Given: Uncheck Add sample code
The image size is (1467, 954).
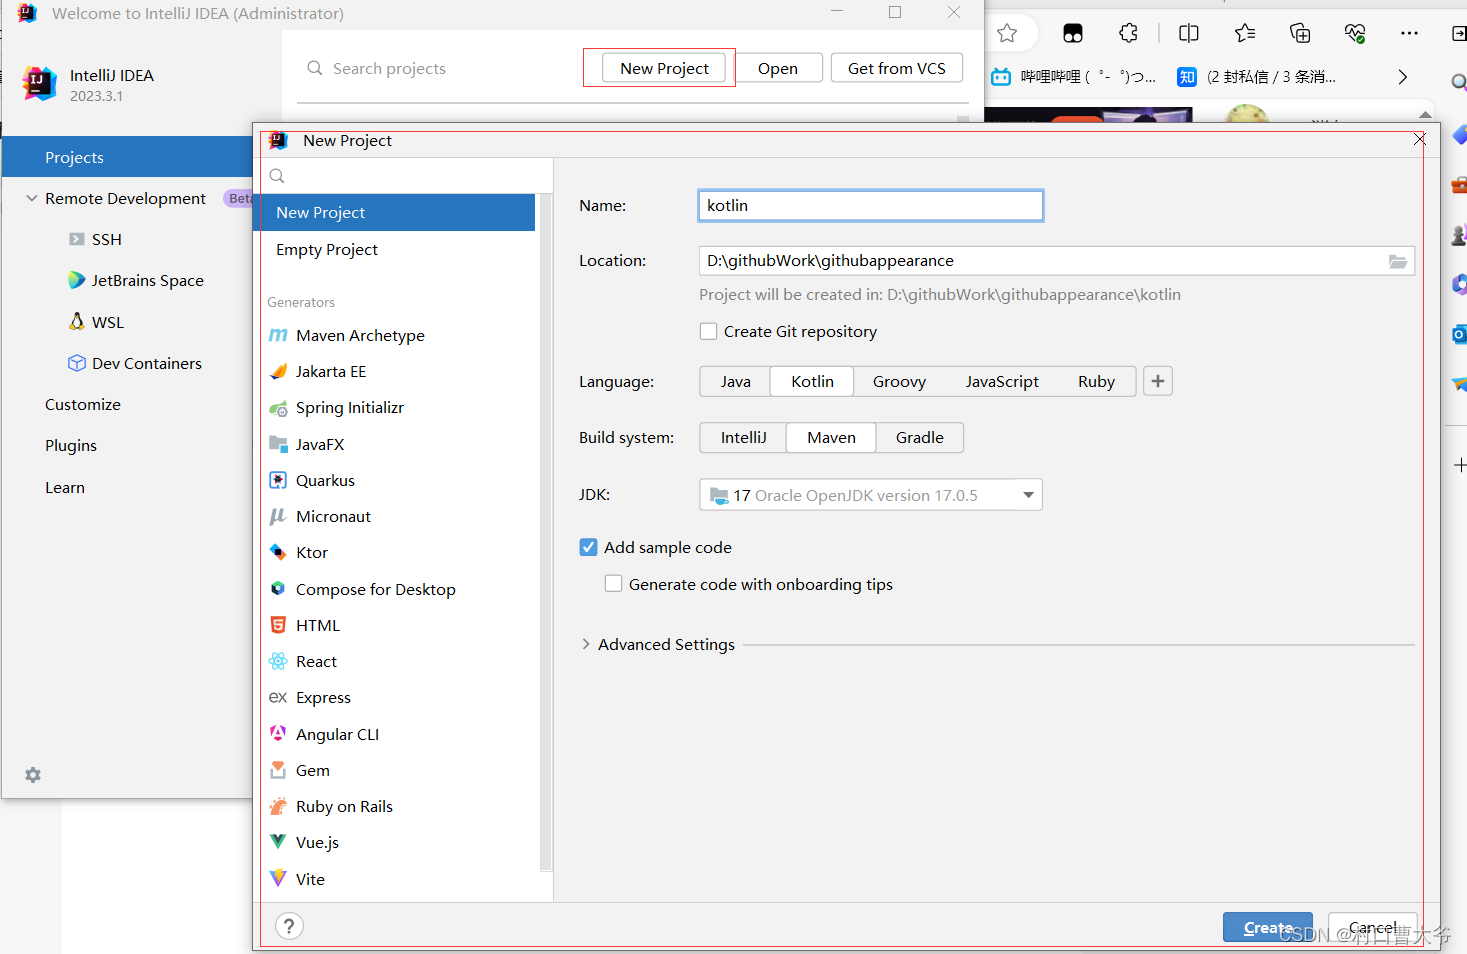Looking at the screenshot, I should point(589,547).
